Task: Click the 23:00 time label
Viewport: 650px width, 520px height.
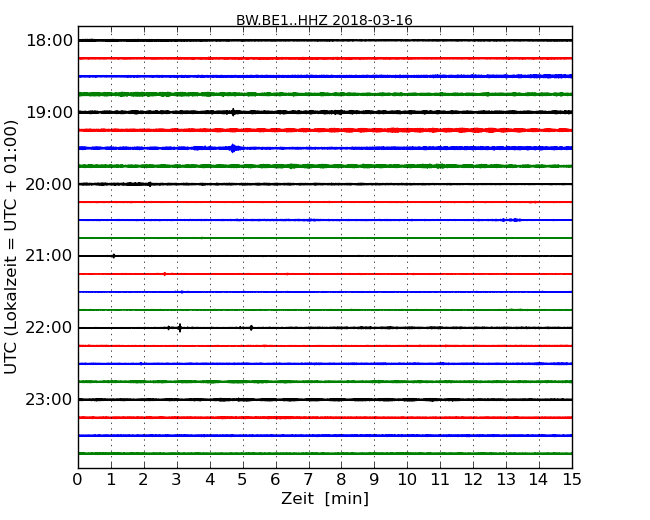Action: pyautogui.click(x=49, y=400)
